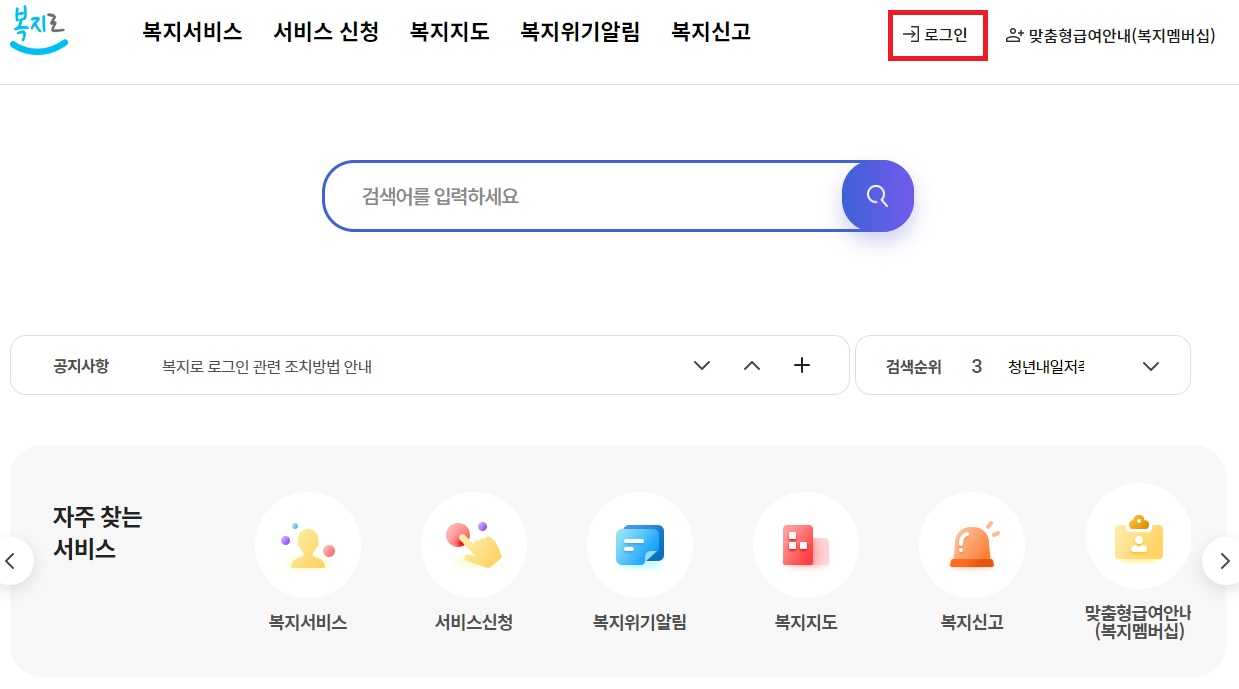Select the 서비스 신청 menu item

pos(326,32)
